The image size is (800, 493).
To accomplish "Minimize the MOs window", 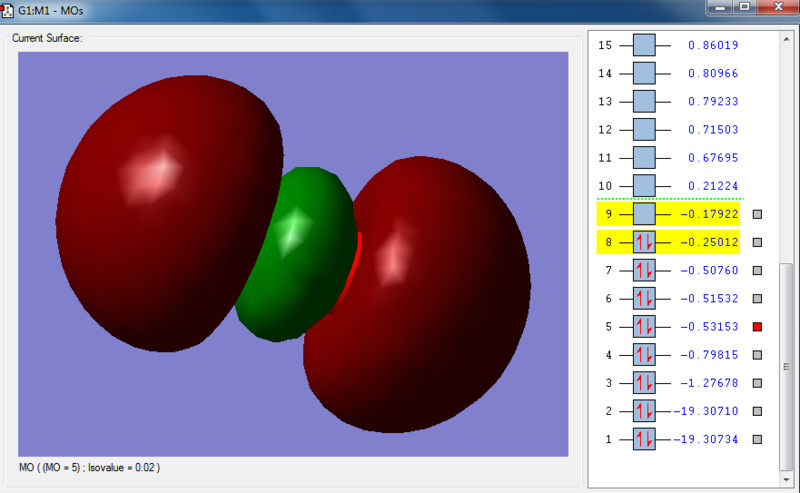I will tap(720, 7).
